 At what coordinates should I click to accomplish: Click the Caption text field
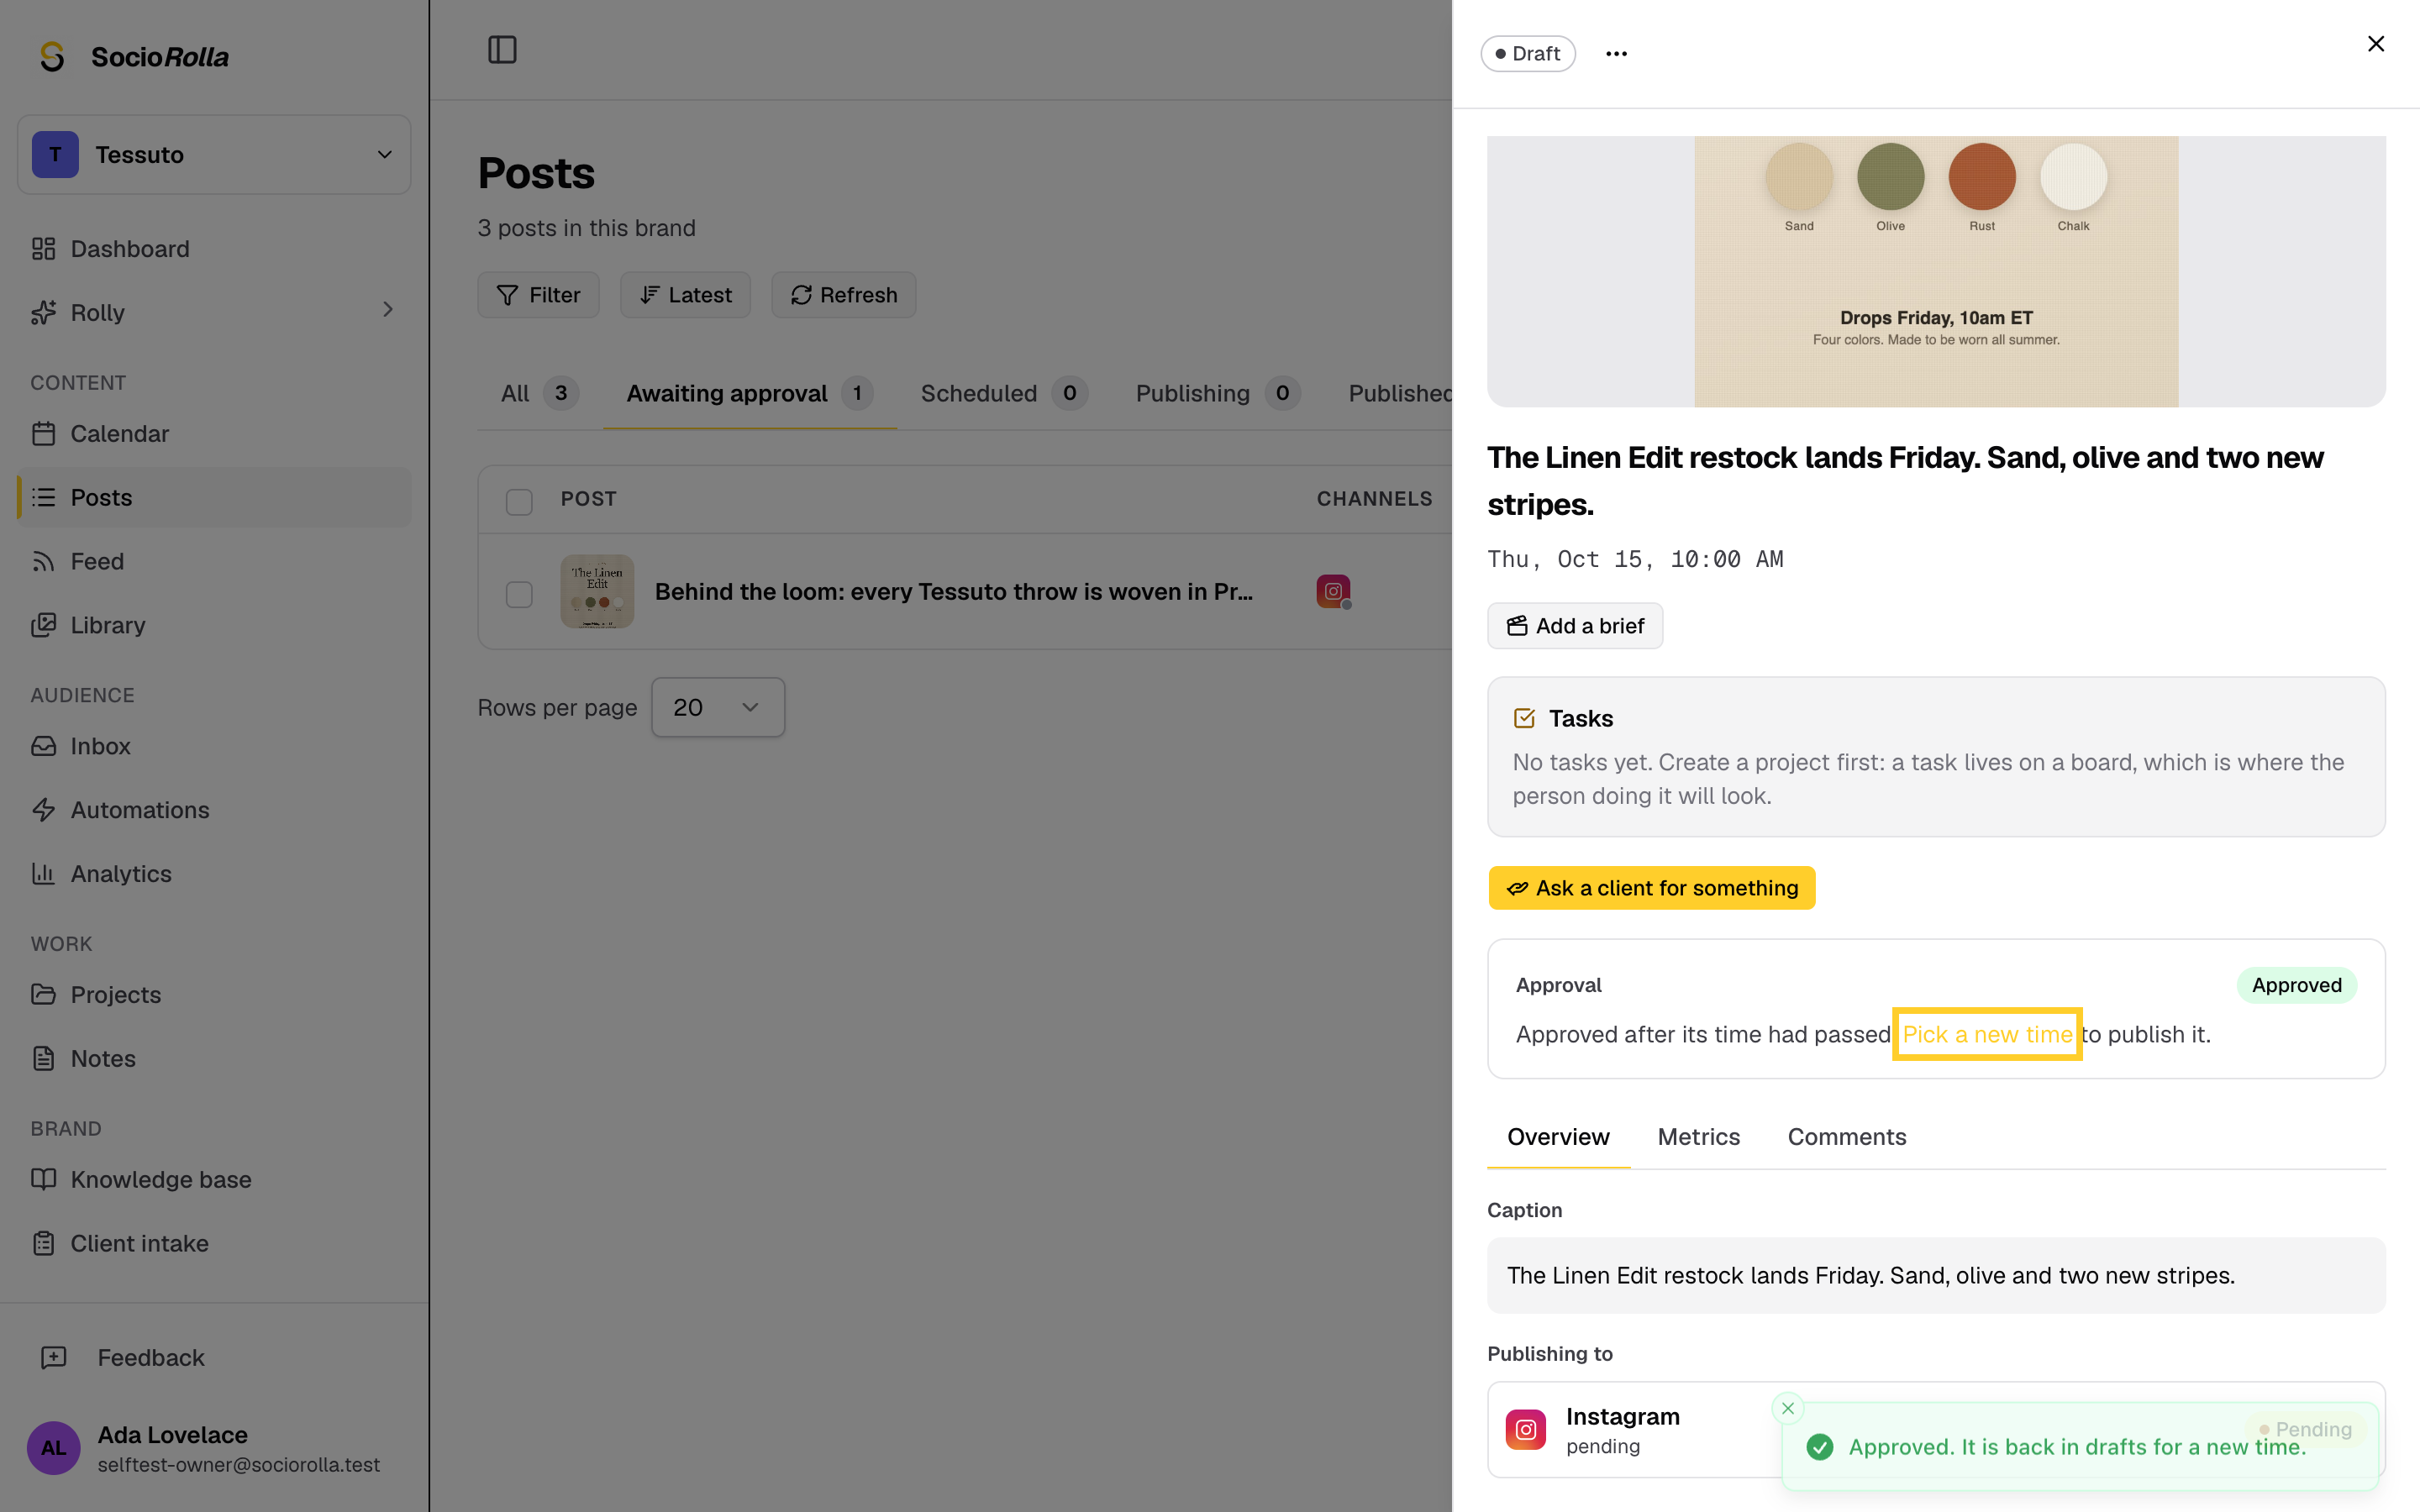coord(1936,1276)
